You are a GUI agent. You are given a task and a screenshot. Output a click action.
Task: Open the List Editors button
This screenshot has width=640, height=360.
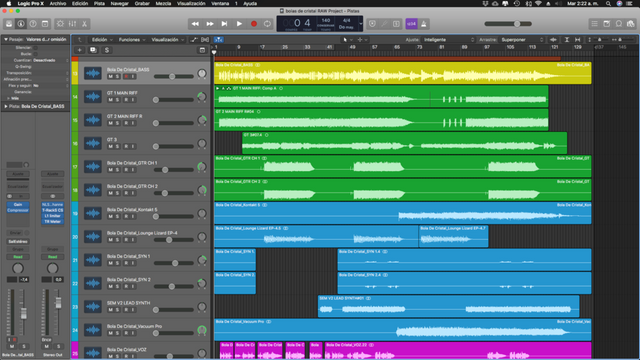[595, 24]
